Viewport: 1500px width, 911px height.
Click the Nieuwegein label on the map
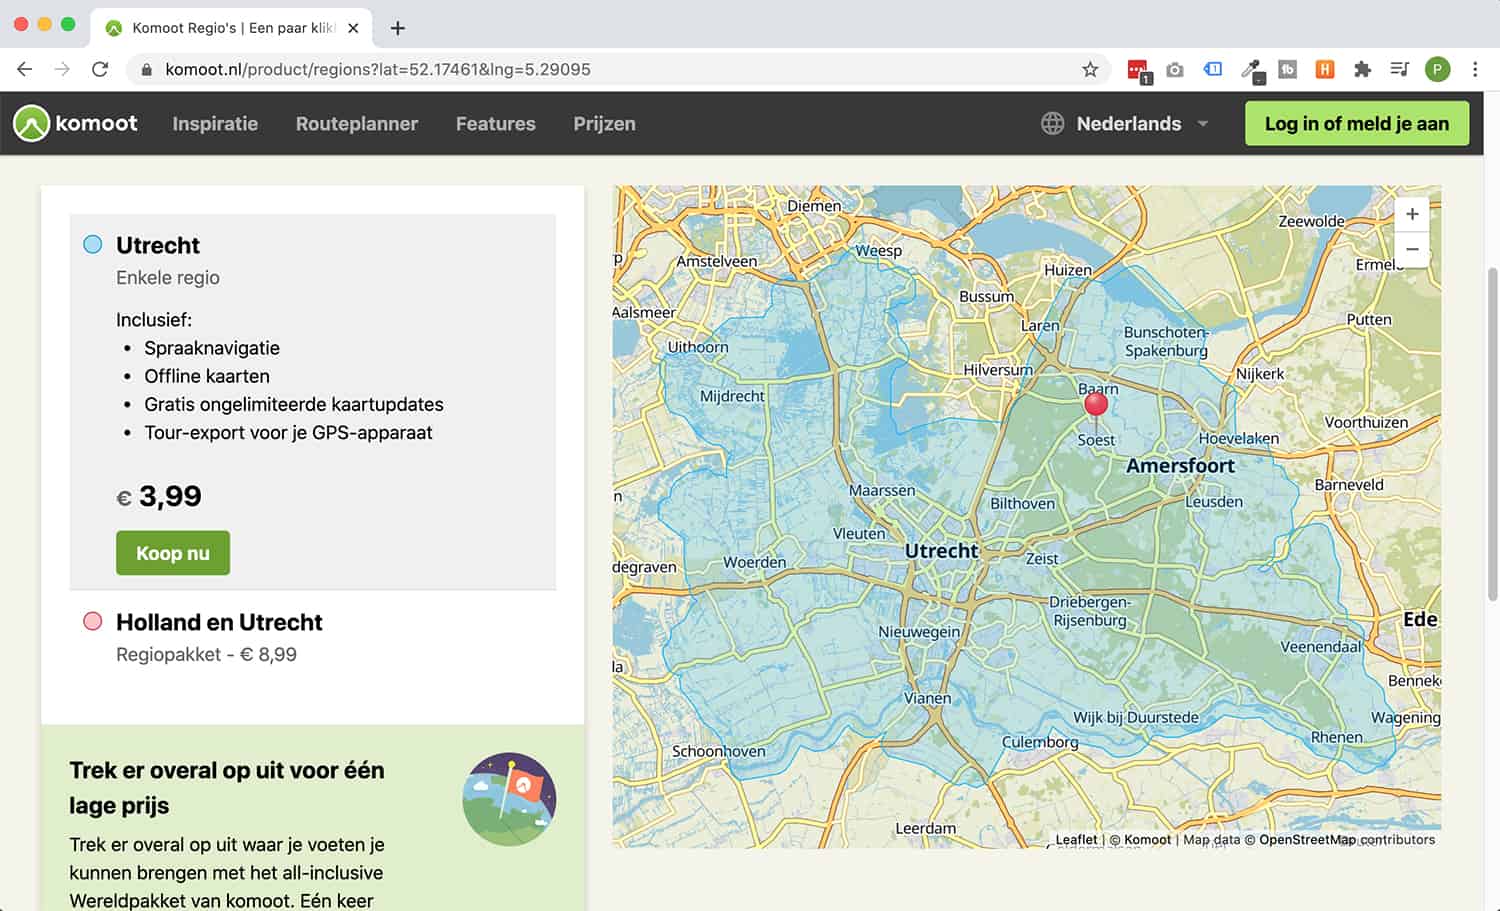pos(919,632)
